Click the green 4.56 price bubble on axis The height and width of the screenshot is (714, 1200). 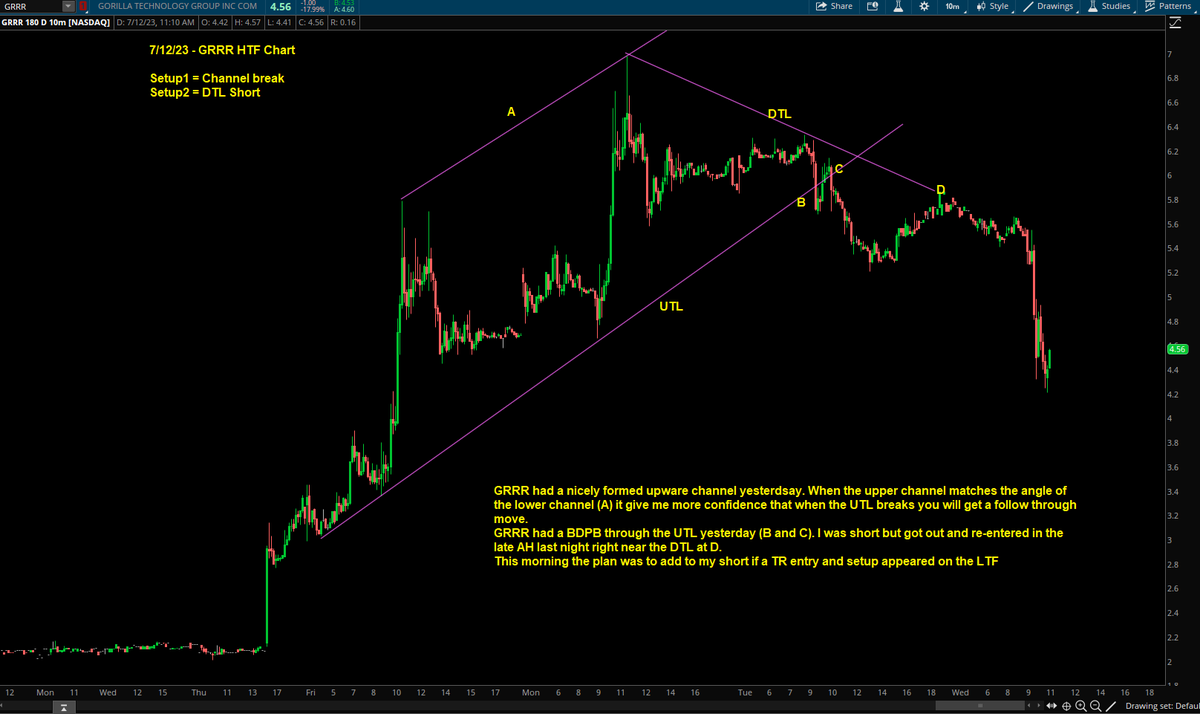(1177, 350)
